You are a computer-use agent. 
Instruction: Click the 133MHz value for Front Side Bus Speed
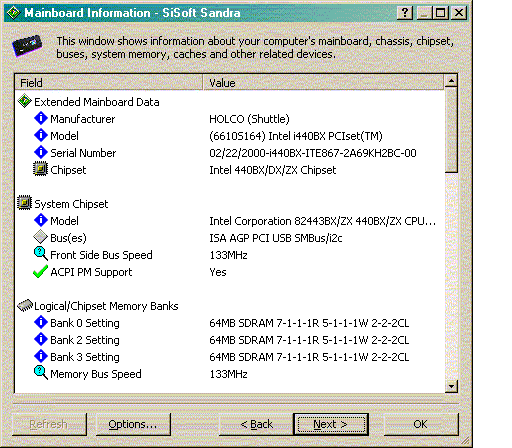coord(228,255)
